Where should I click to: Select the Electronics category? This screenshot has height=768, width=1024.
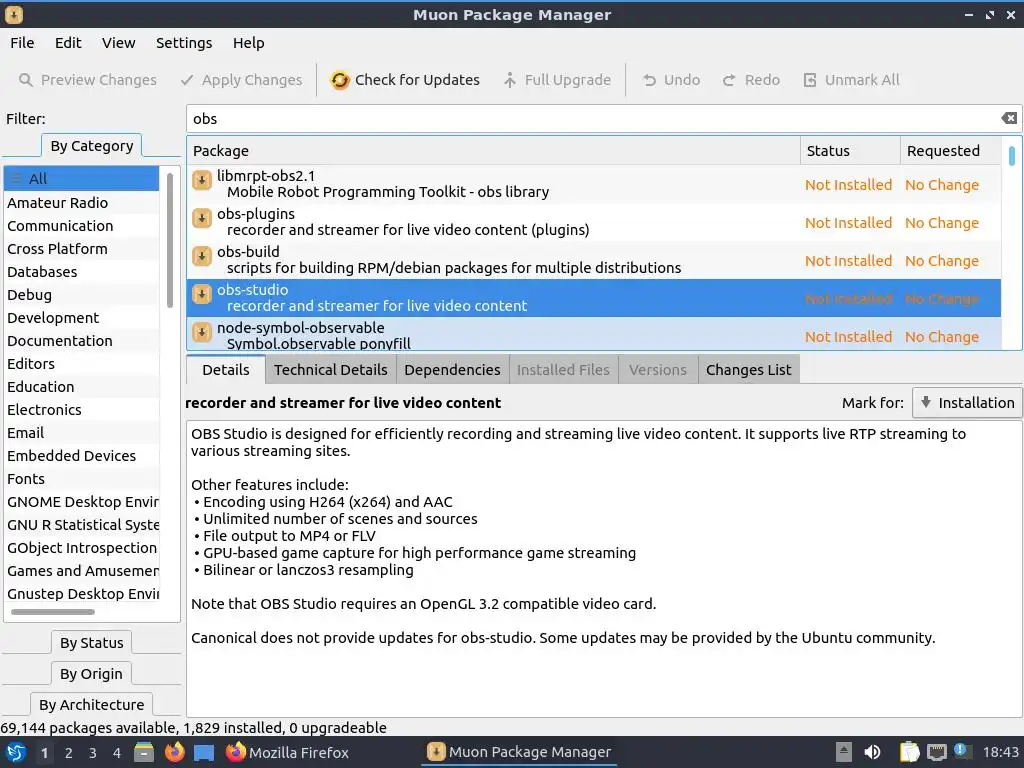(82, 409)
